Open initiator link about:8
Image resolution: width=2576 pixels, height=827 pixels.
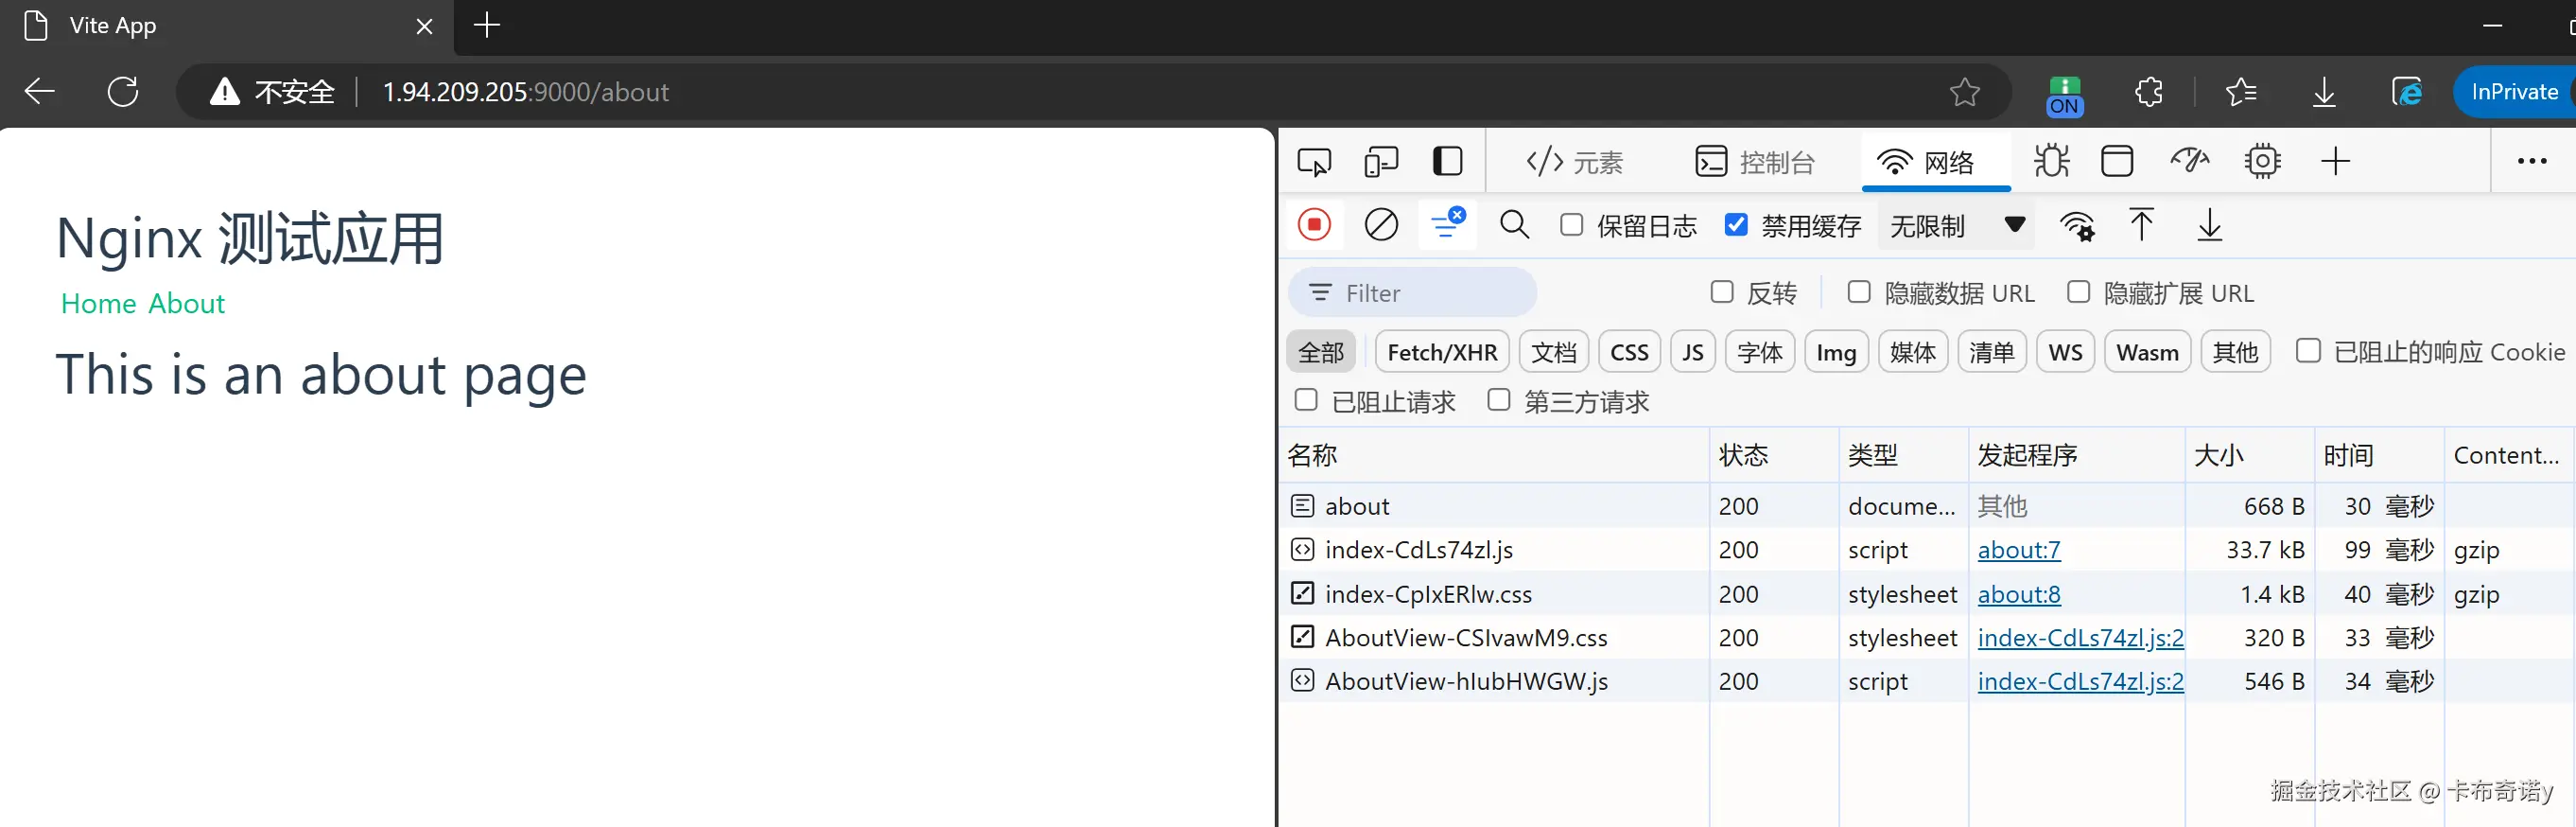point(2018,594)
